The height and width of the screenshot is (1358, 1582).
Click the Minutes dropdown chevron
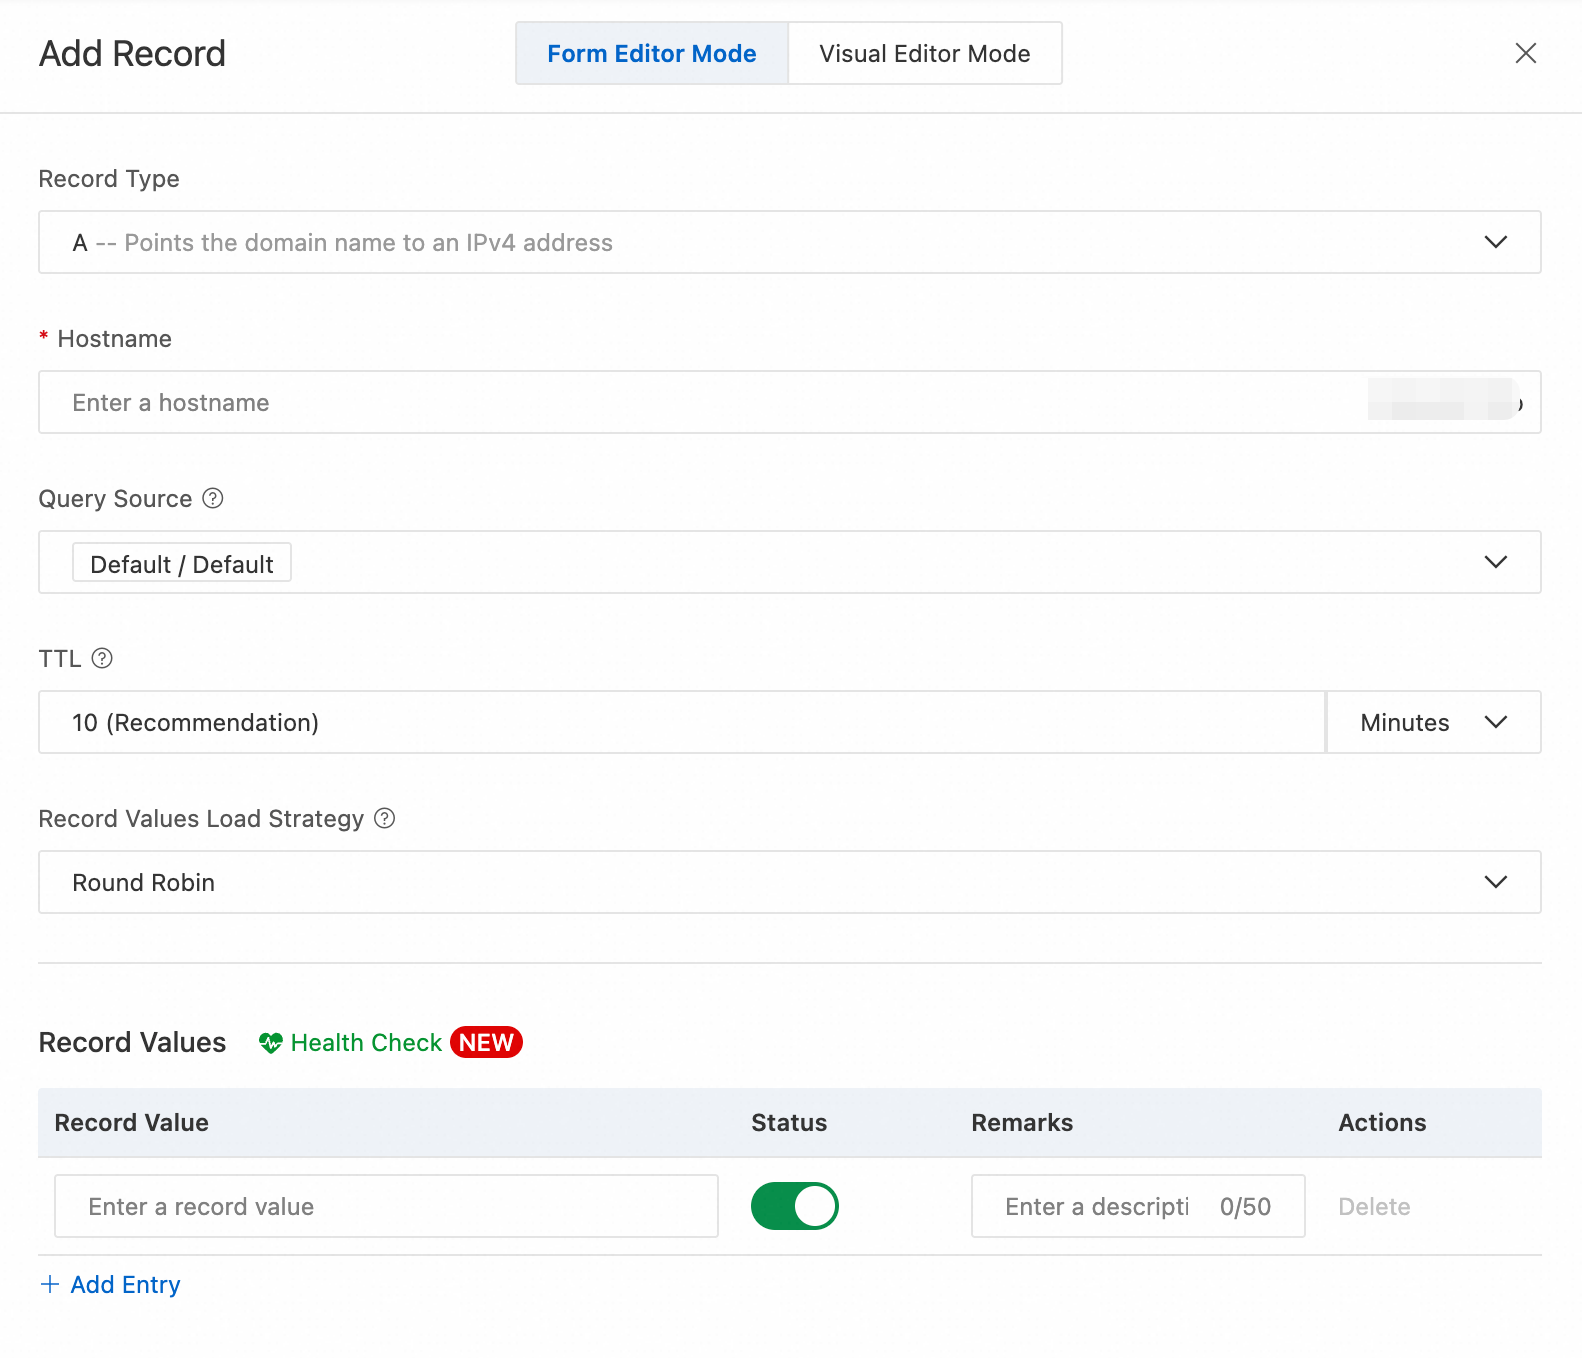coord(1495,722)
